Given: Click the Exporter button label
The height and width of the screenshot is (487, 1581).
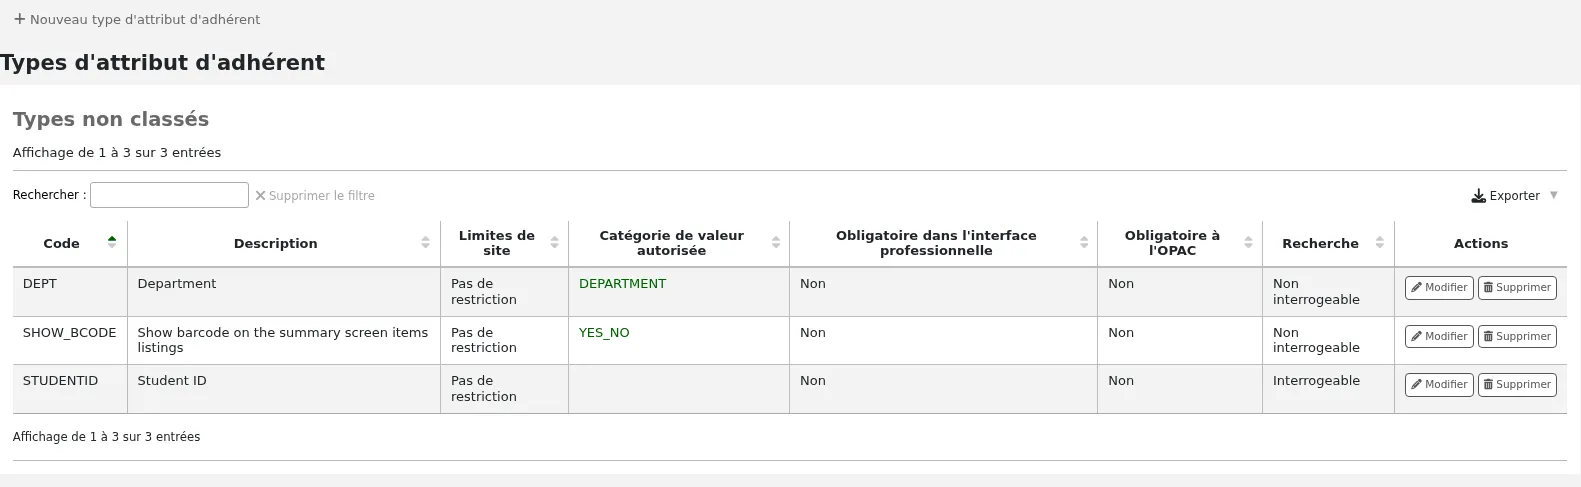Looking at the screenshot, I should click(1514, 196).
